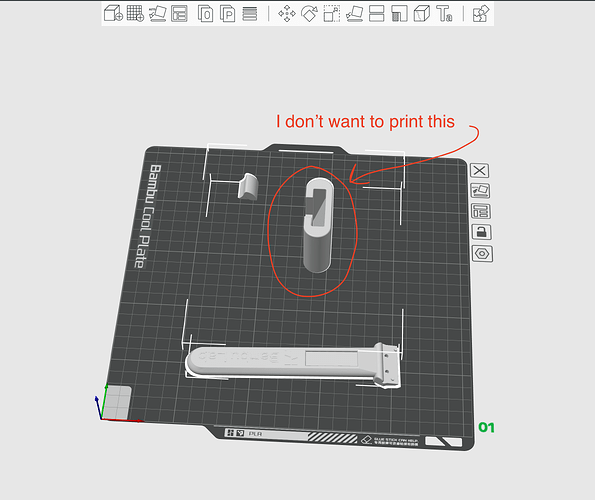Screen dimensions: 595x500
Task: Remove all objects with plate X icon
Action: pos(479,171)
